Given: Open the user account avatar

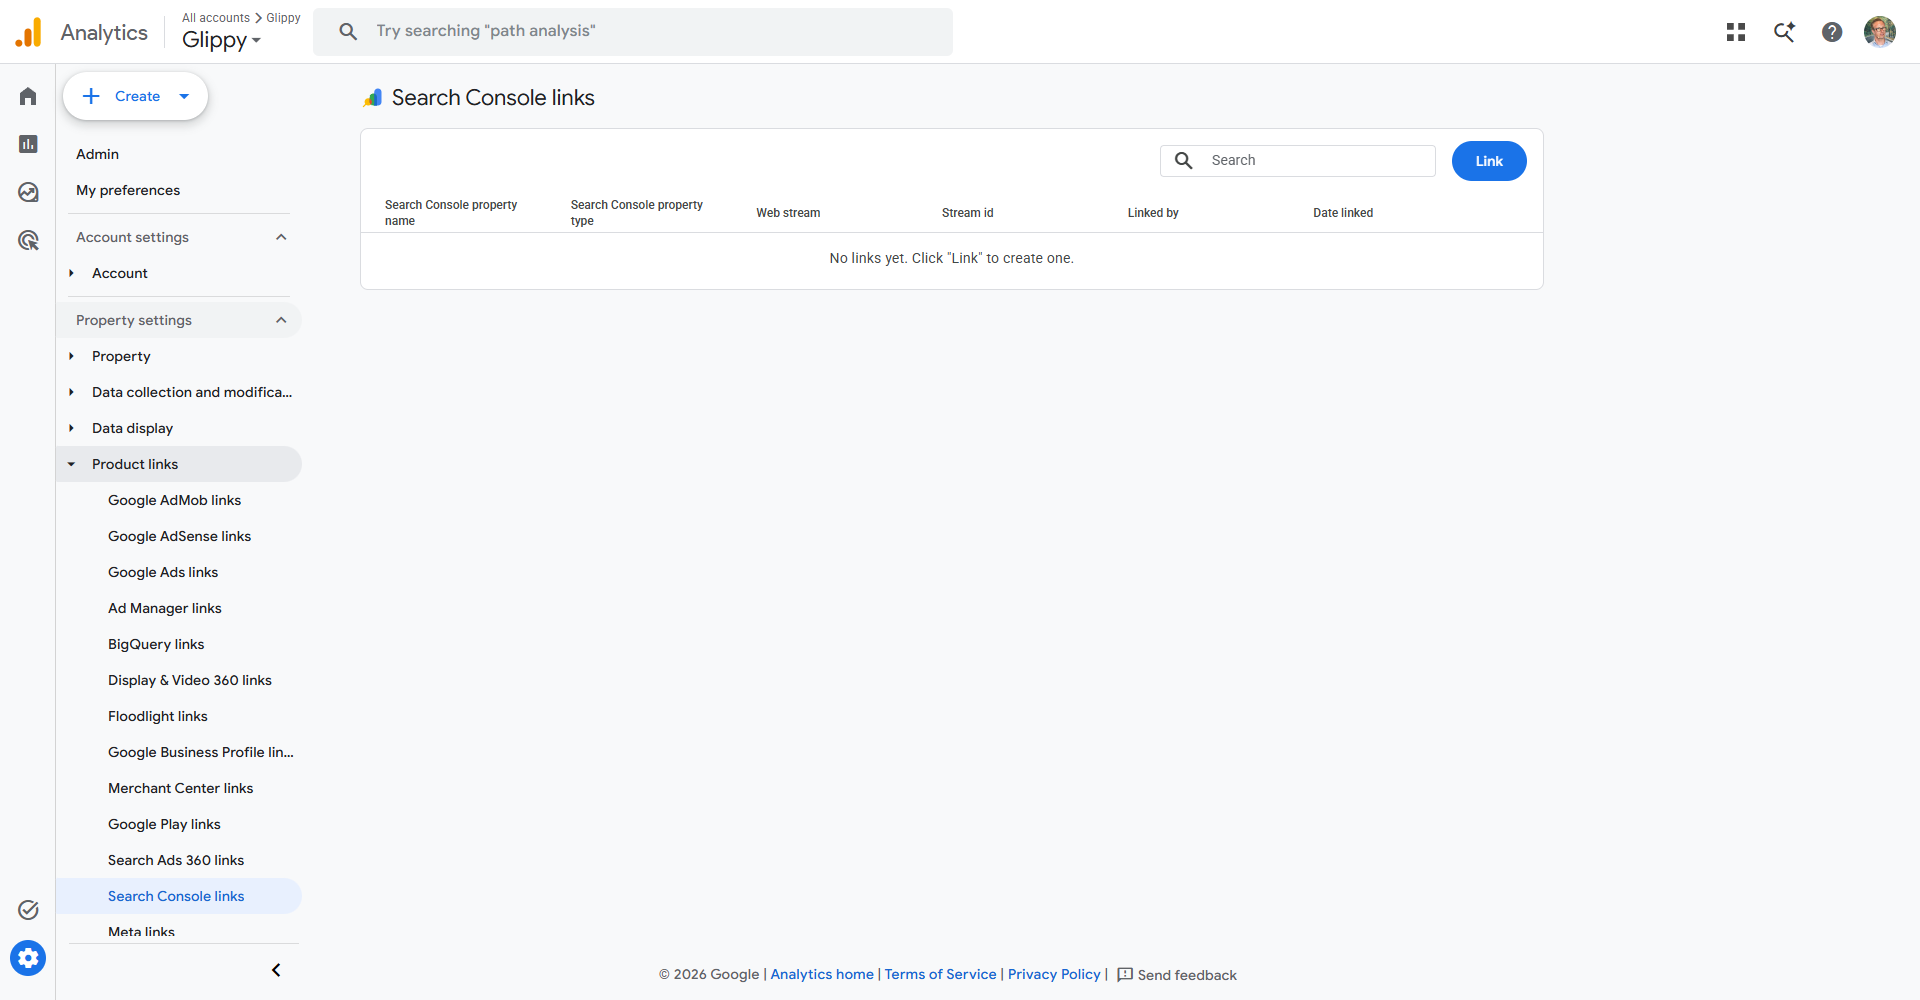Looking at the screenshot, I should pos(1880,32).
